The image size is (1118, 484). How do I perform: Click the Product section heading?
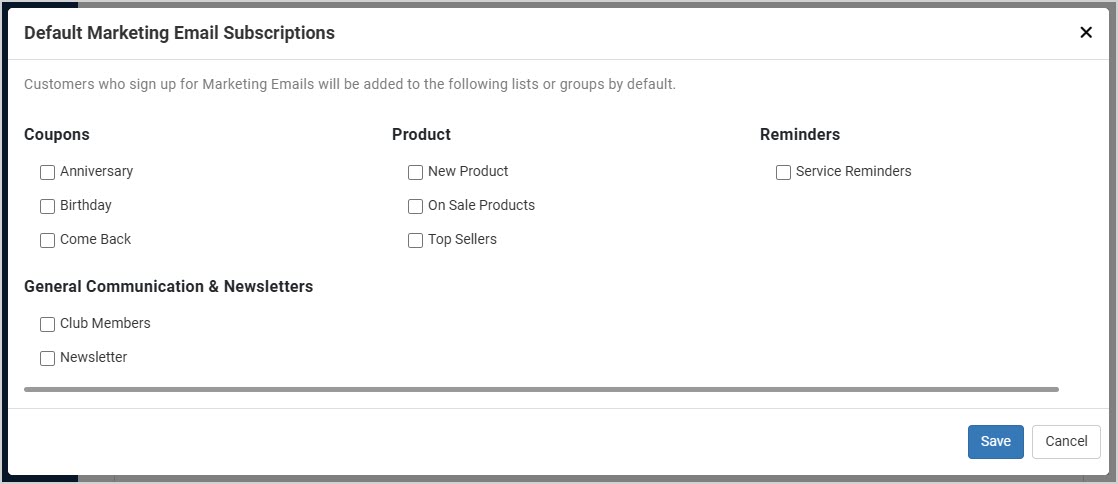pos(421,134)
